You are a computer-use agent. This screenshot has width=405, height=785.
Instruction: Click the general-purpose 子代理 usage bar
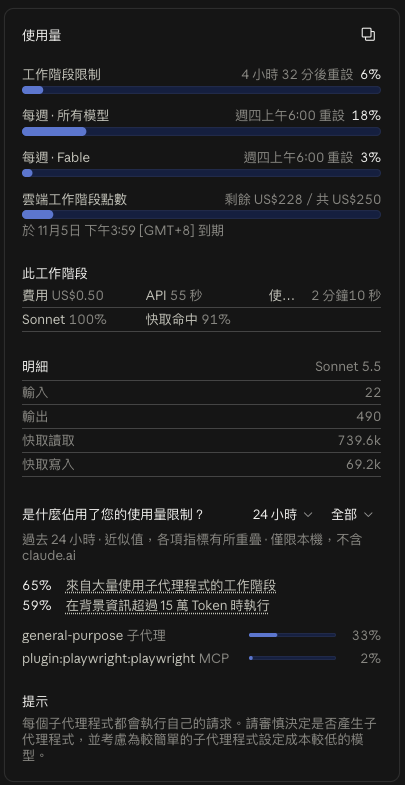[292, 635]
